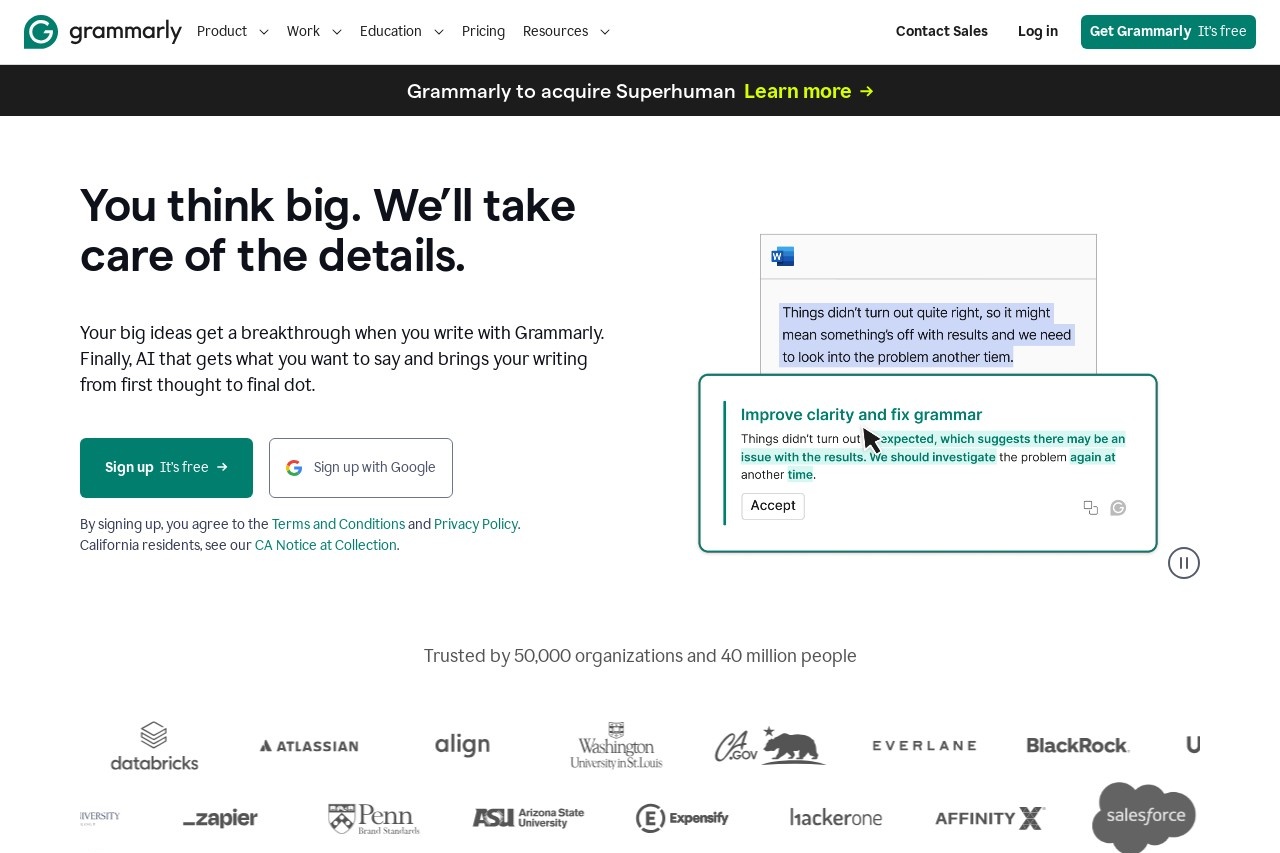
Task: Click the CA.gov bear logo
Action: (x=770, y=745)
